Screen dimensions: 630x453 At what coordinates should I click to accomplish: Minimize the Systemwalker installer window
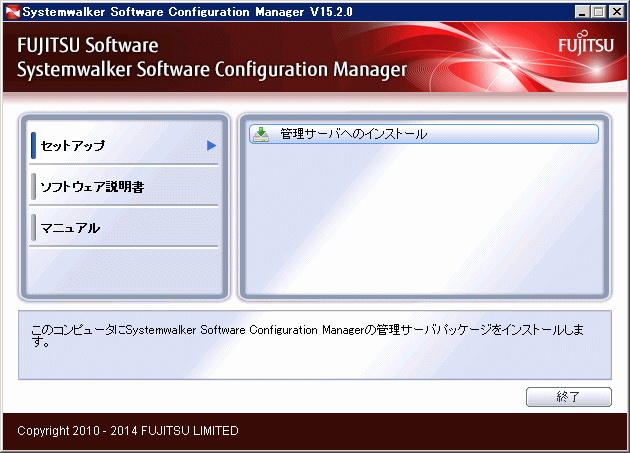click(x=581, y=12)
